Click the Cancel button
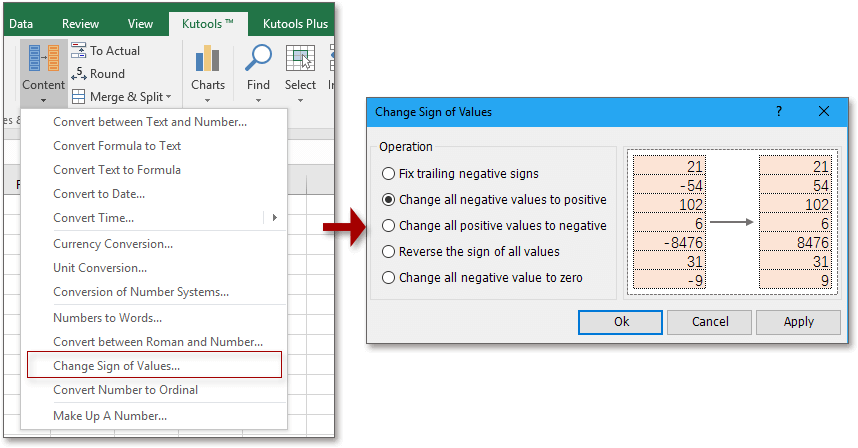The width and height of the screenshot is (858, 448). [x=710, y=322]
